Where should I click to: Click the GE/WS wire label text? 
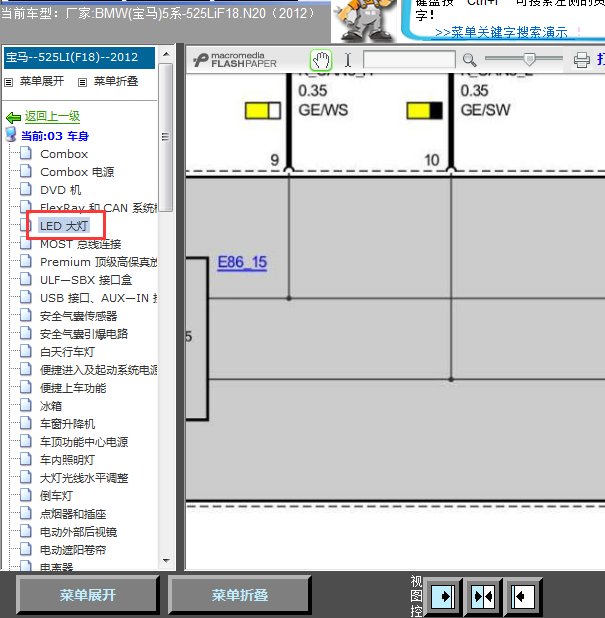click(323, 110)
